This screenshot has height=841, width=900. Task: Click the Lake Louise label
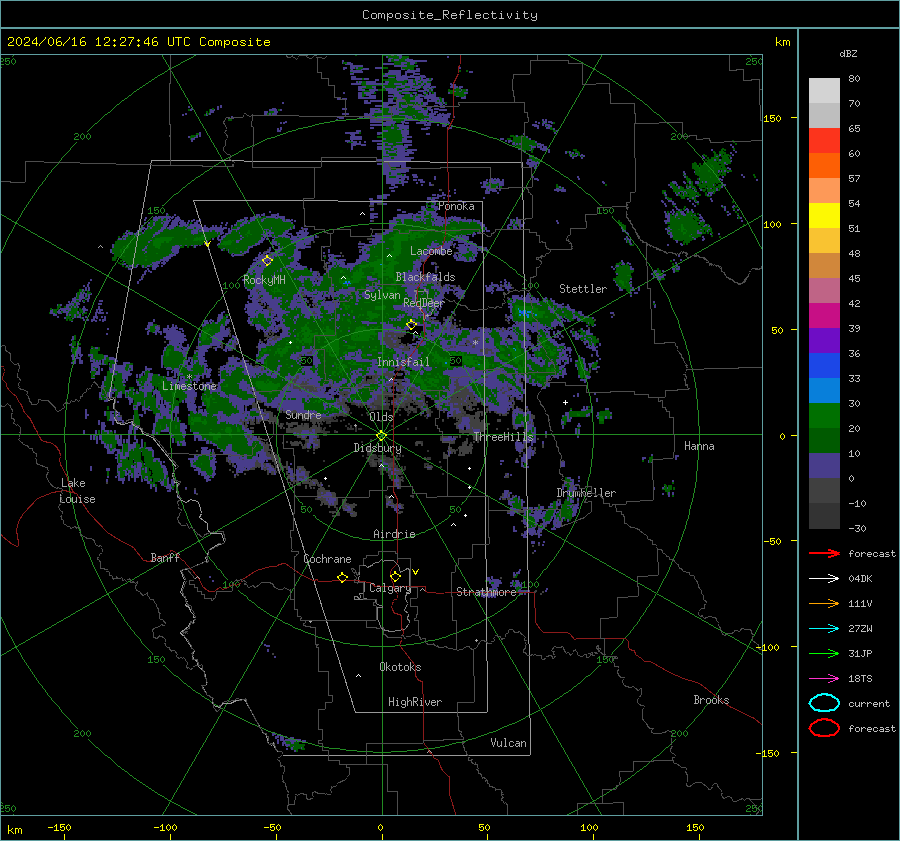77,491
